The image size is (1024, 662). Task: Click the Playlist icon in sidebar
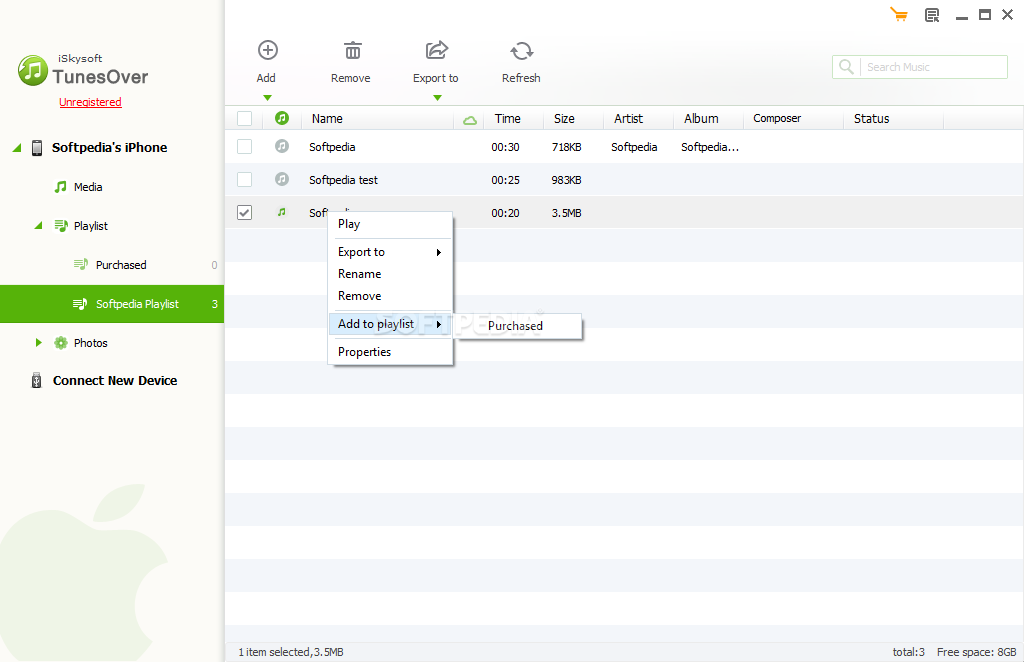point(61,226)
